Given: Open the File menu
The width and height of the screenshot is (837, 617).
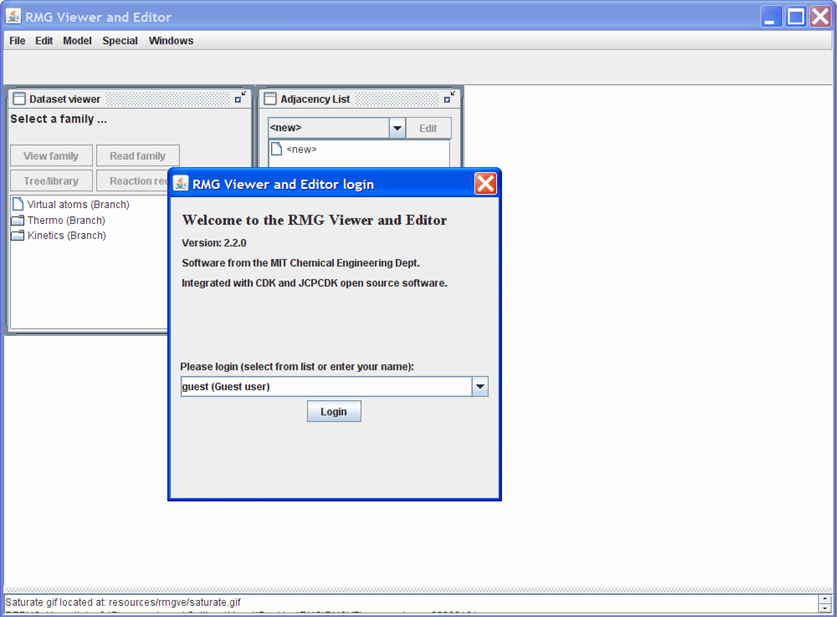Looking at the screenshot, I should (x=17, y=41).
